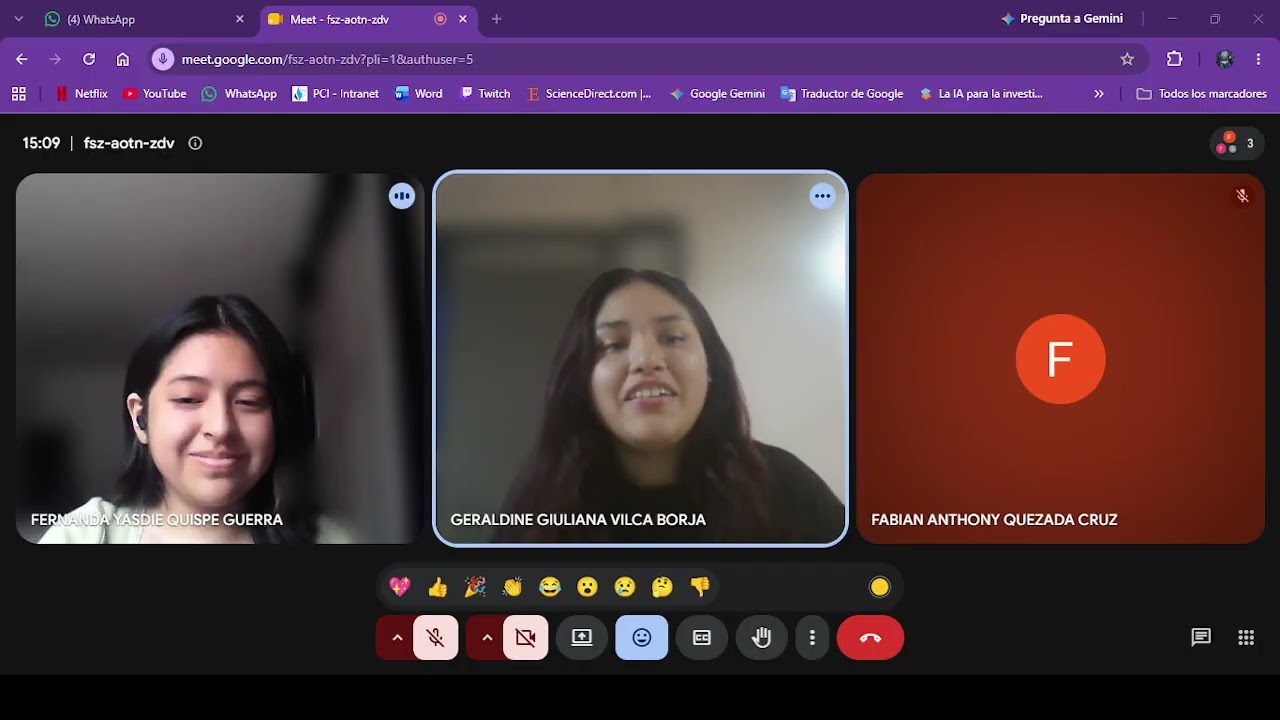Open more options menu in call controls
1280x720 pixels.
point(812,638)
